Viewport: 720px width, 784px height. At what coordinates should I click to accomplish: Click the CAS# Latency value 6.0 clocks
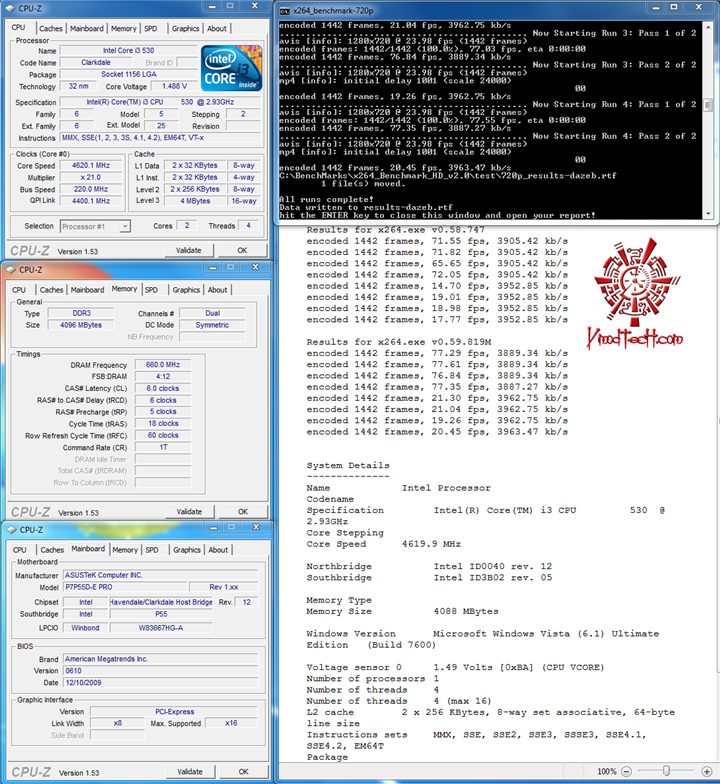[x=162, y=388]
